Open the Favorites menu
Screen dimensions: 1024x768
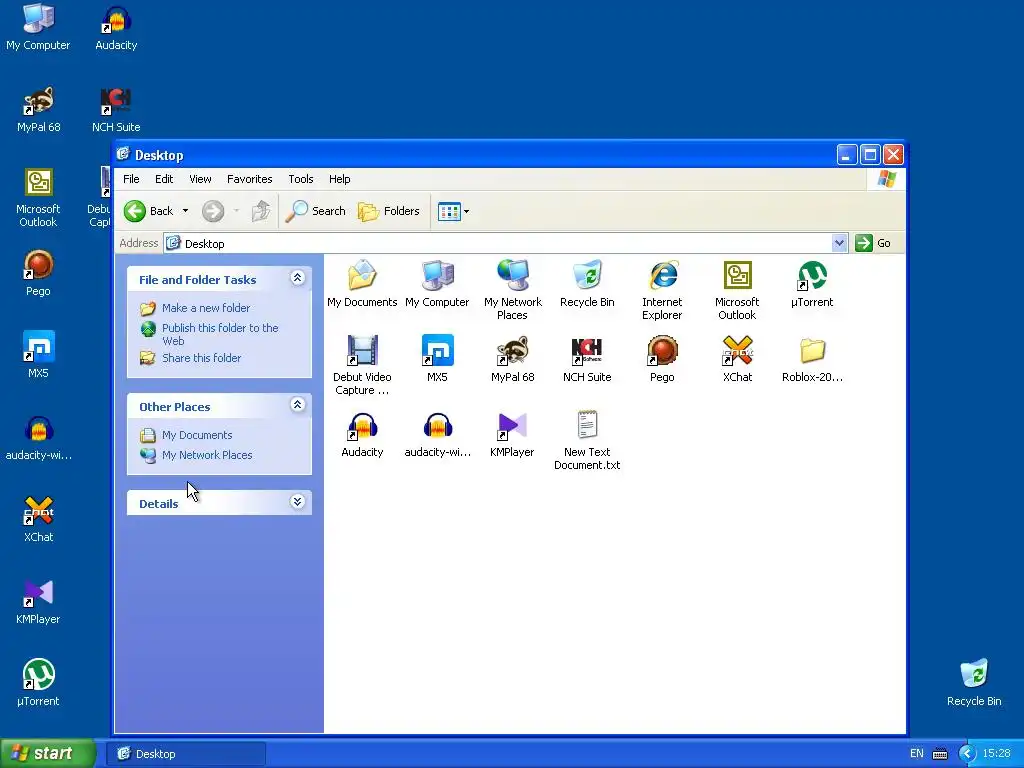pyautogui.click(x=249, y=179)
